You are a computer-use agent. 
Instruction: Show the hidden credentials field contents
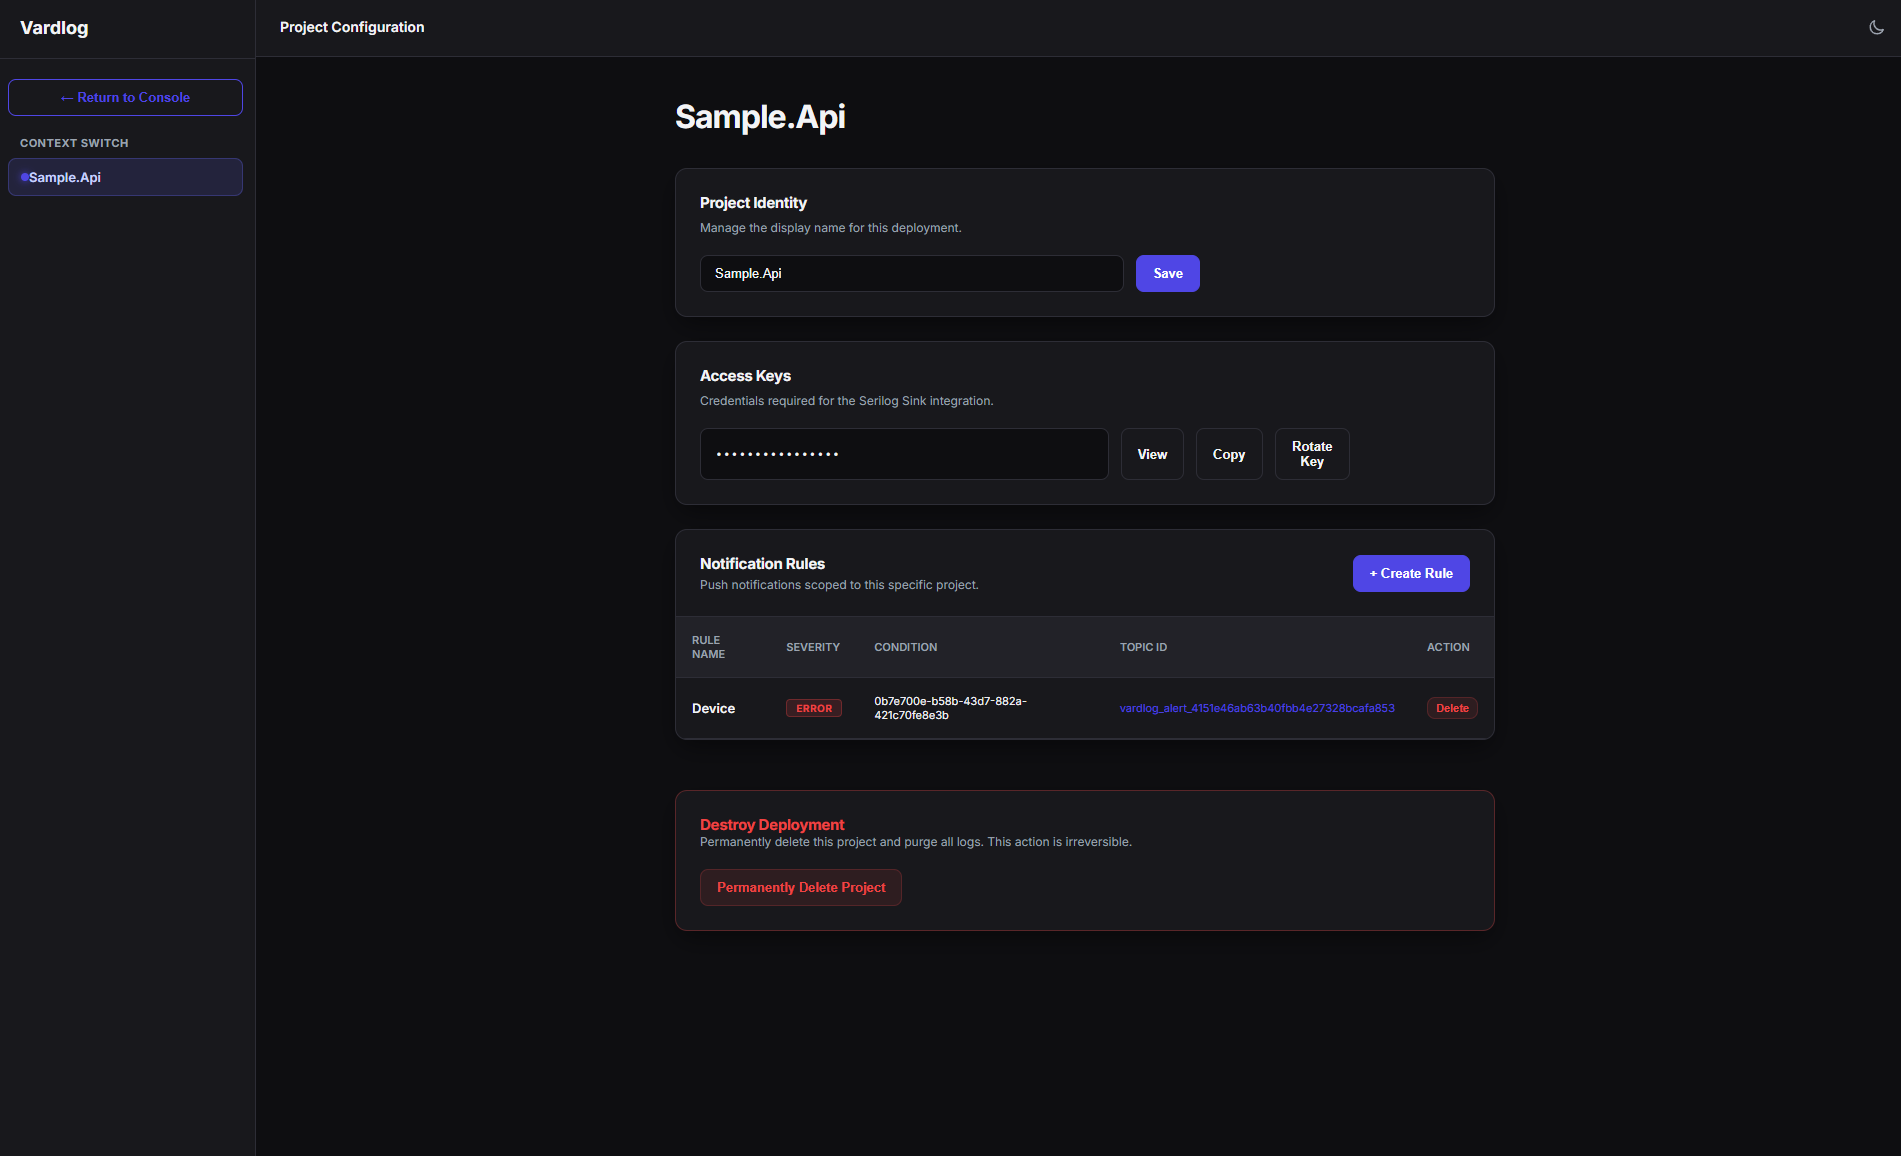1151,453
